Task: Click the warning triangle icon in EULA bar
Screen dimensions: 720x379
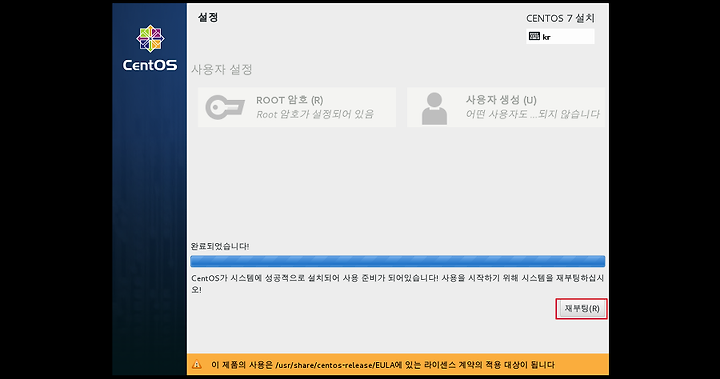Action: (197, 365)
